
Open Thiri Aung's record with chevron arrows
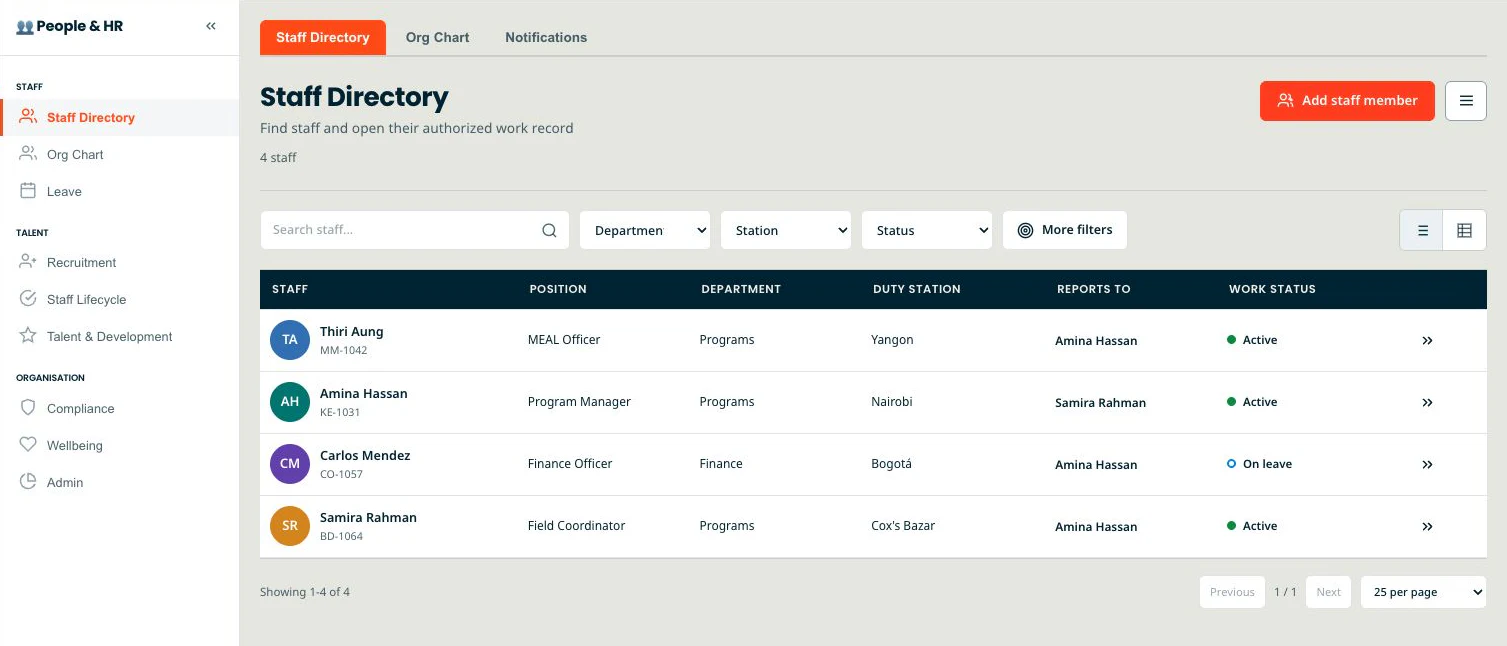1427,340
